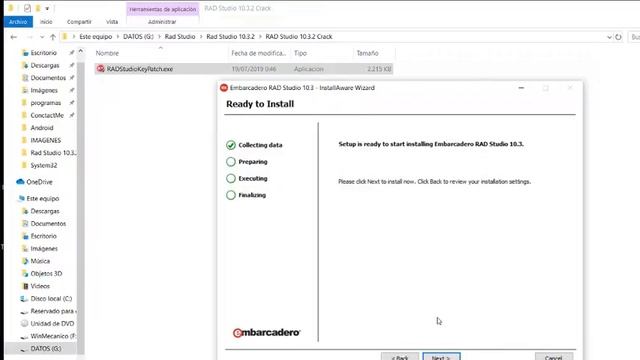640x360 pixels.
Task: Click Rad Studio 10.3.2 breadcrumb segment
Action: pyautogui.click(x=230, y=37)
